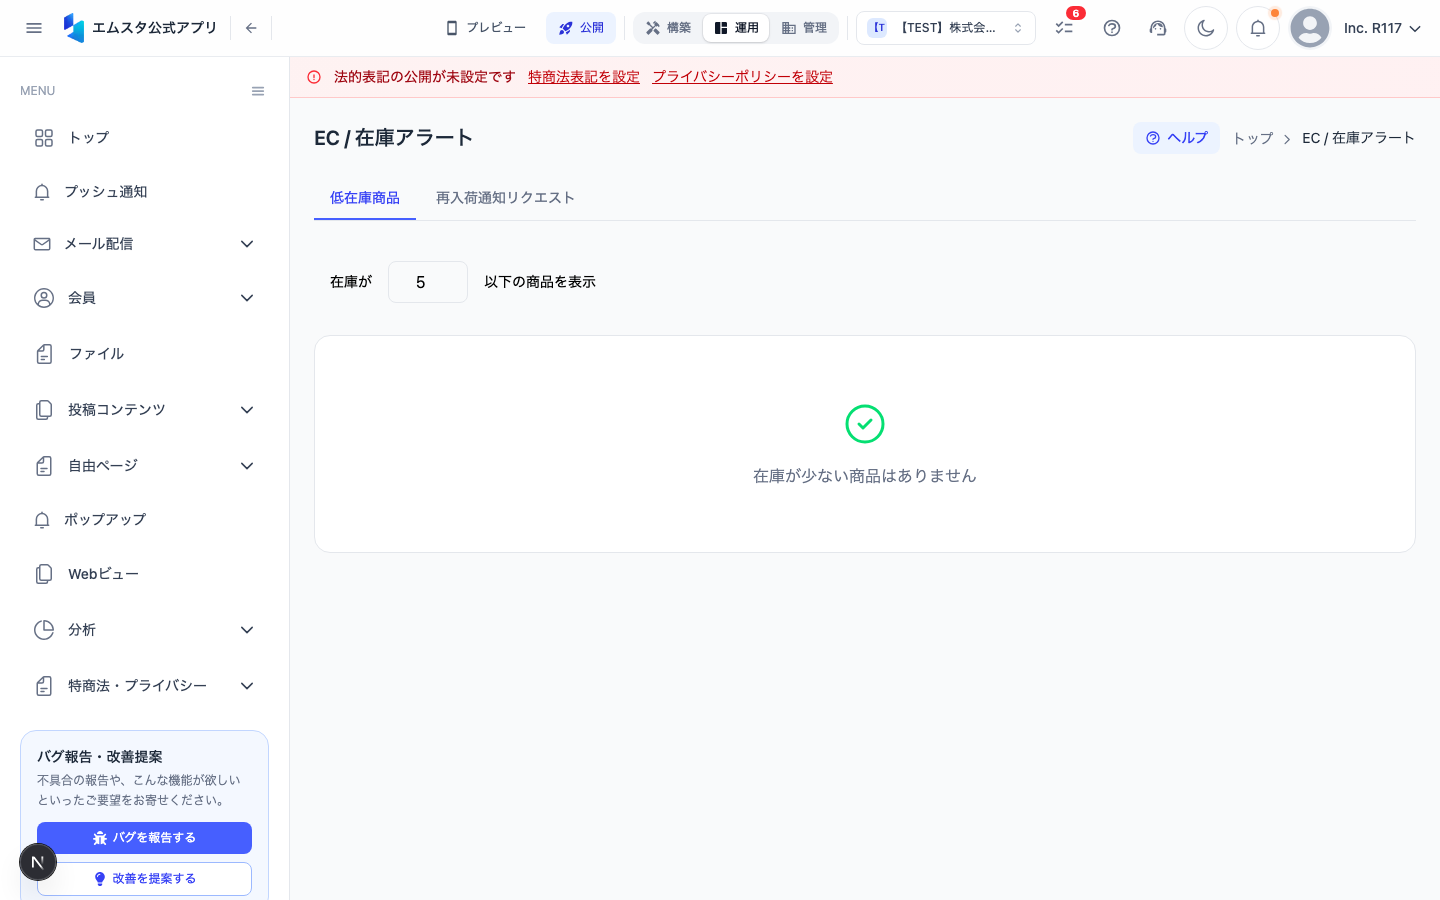Open notifications bell in the header
Viewport: 1440px width, 900px height.
(1258, 28)
